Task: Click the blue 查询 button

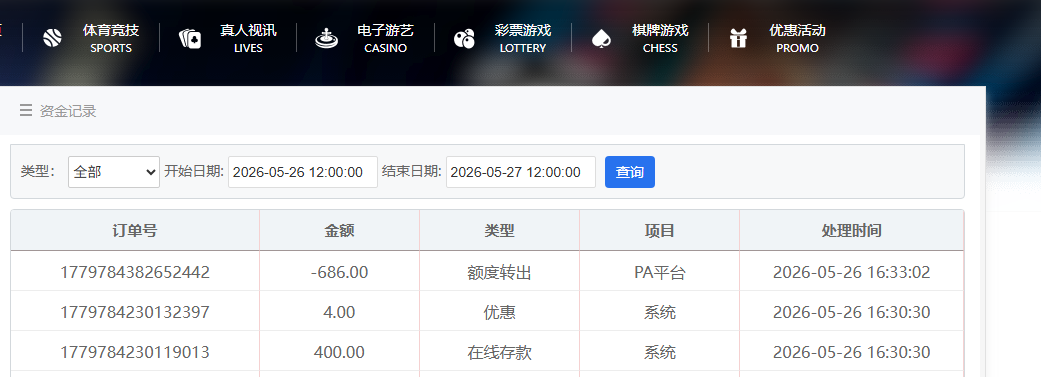Action: [629, 172]
